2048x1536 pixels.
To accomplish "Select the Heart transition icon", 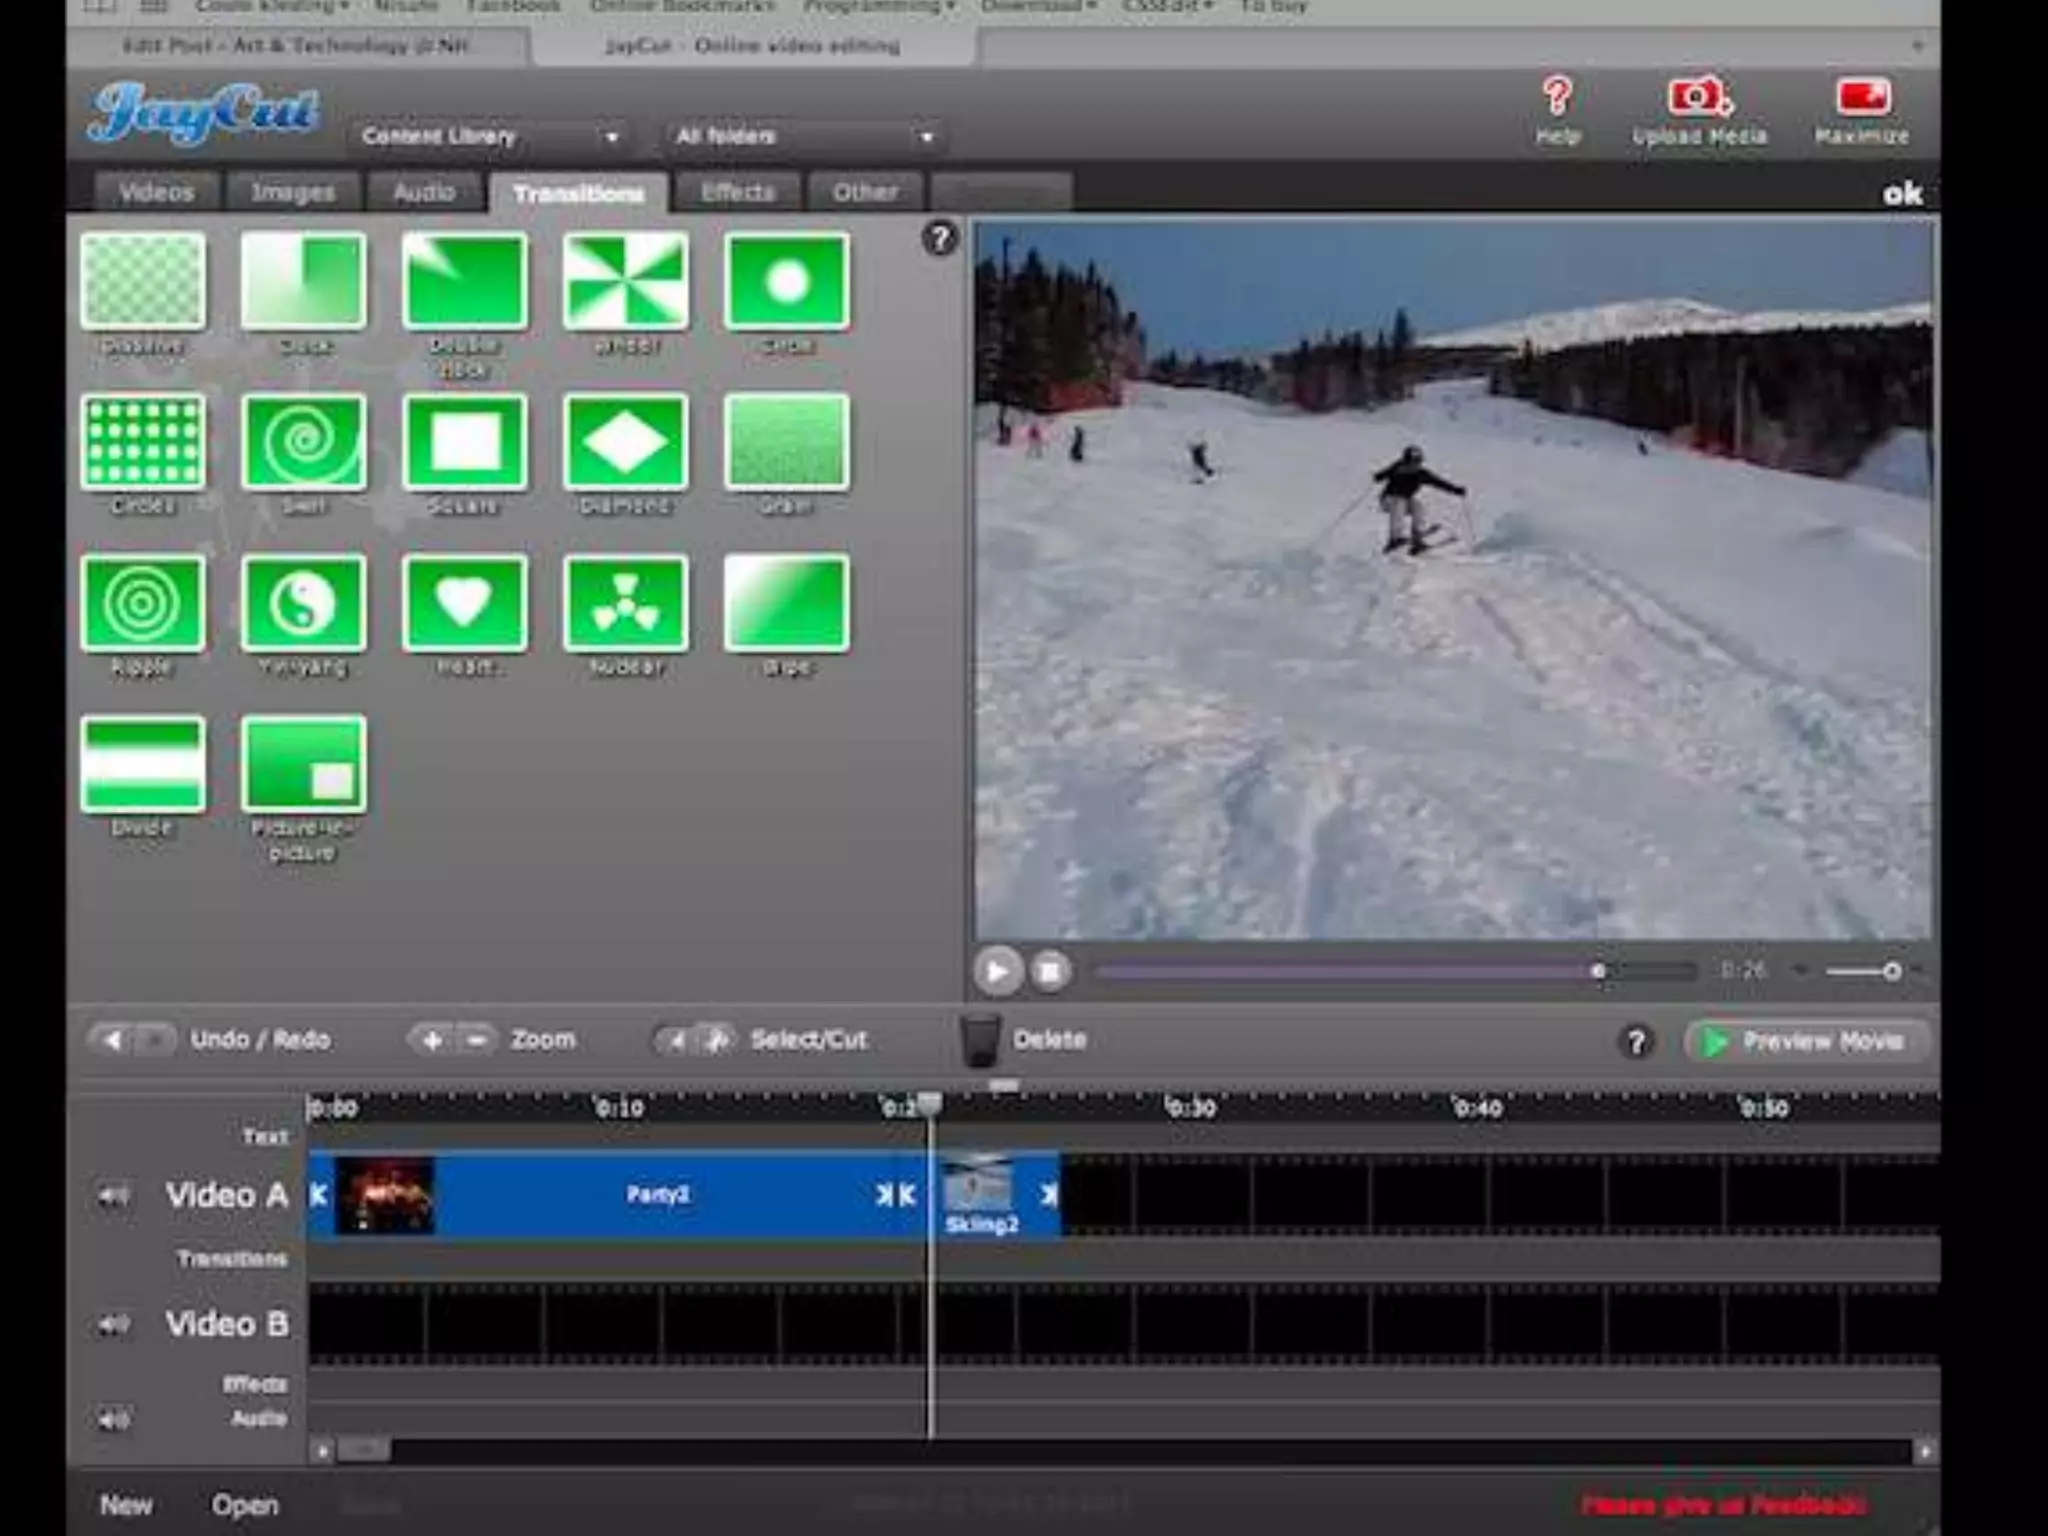I will click(465, 603).
